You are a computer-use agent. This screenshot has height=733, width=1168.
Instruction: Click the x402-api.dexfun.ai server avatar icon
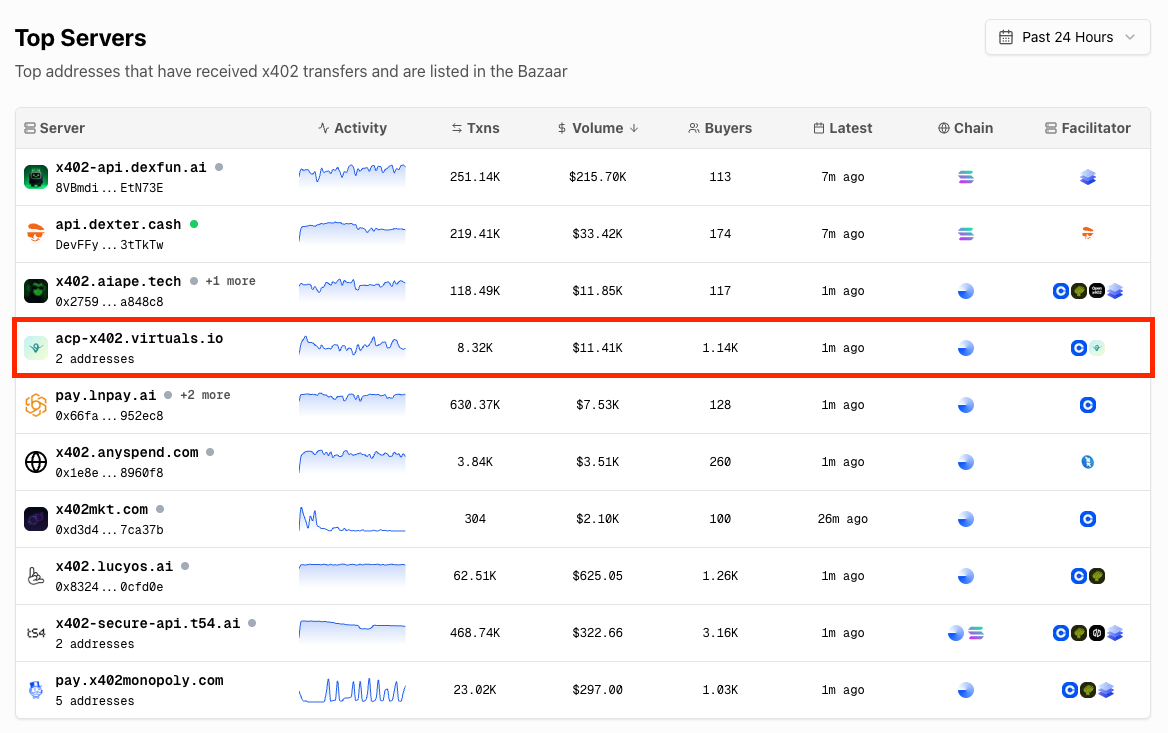click(36, 177)
